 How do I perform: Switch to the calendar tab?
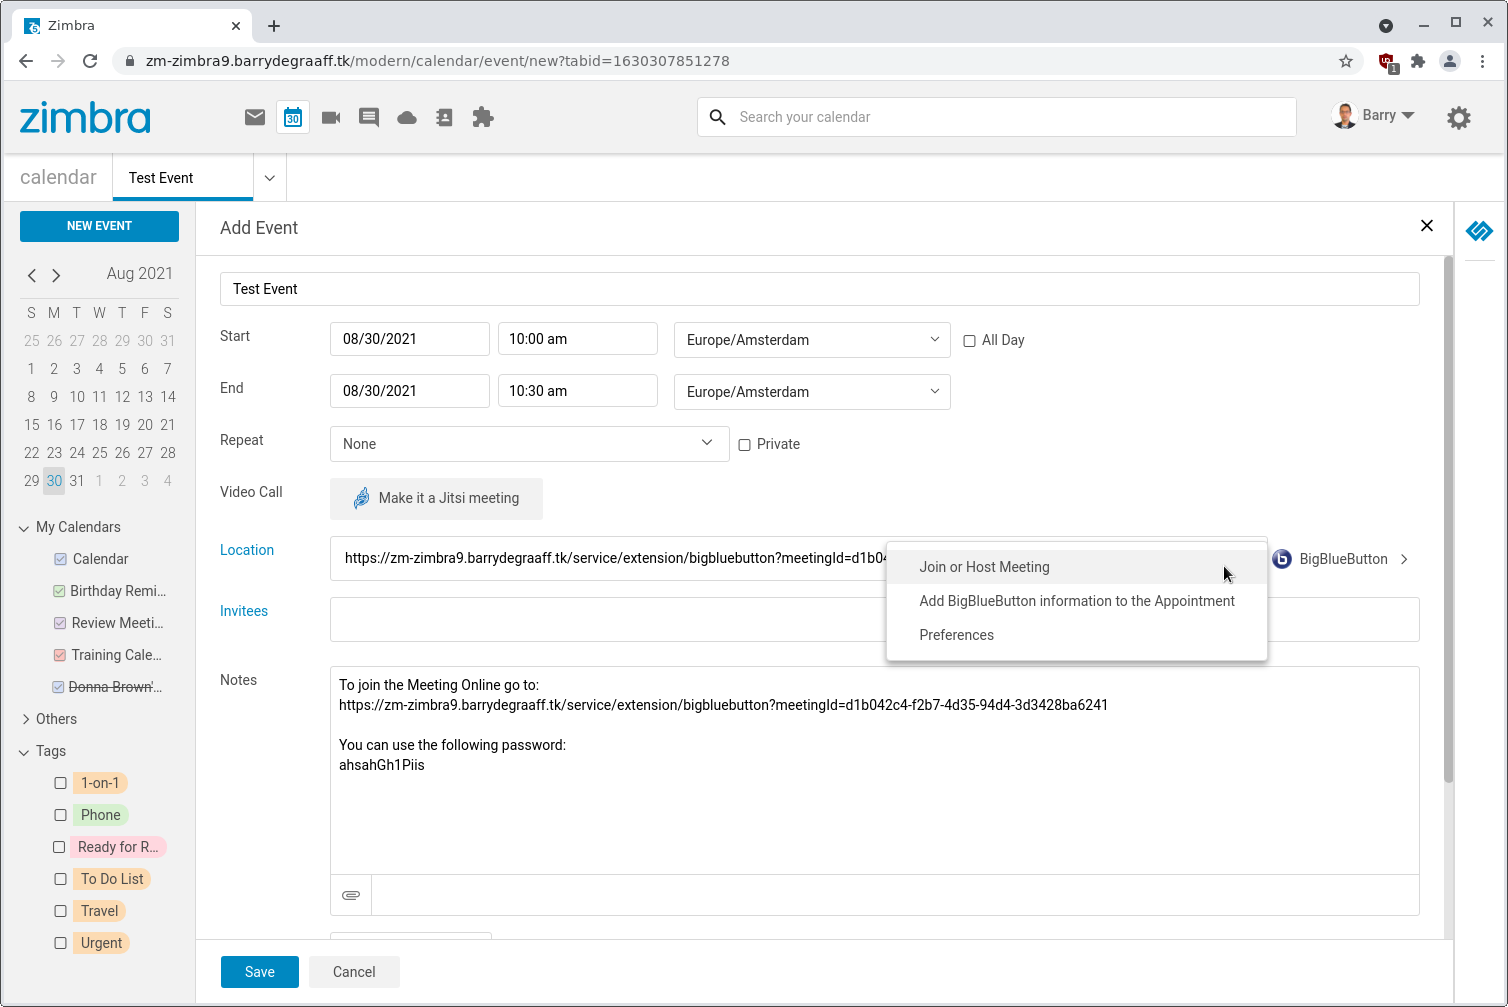58,177
